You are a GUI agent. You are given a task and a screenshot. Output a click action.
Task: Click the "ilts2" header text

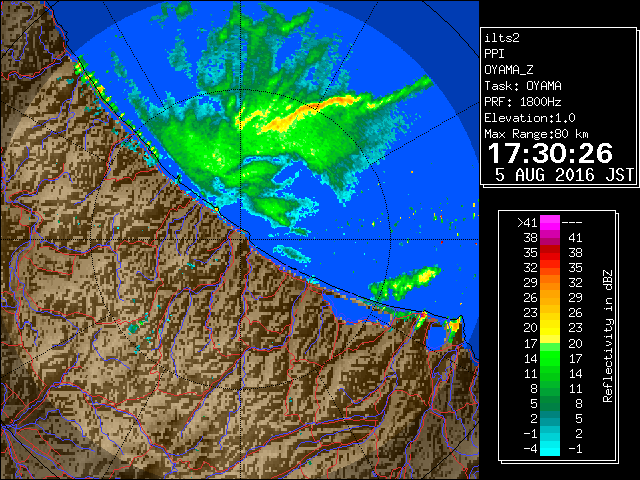(x=502, y=38)
